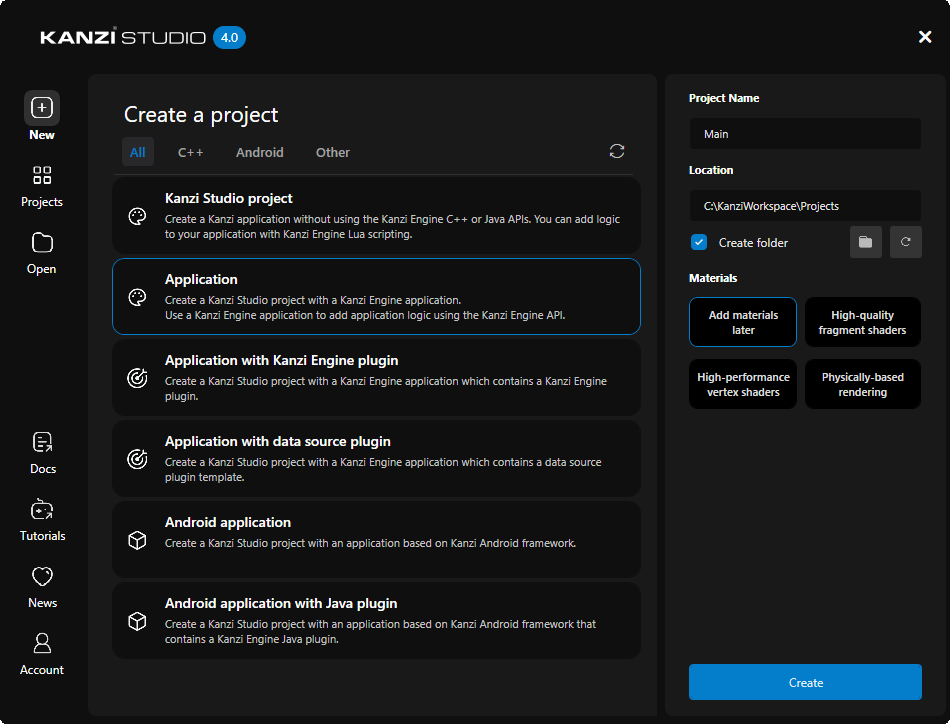950x724 pixels.
Task: Uncheck the Create folder checkbox
Action: click(699, 242)
